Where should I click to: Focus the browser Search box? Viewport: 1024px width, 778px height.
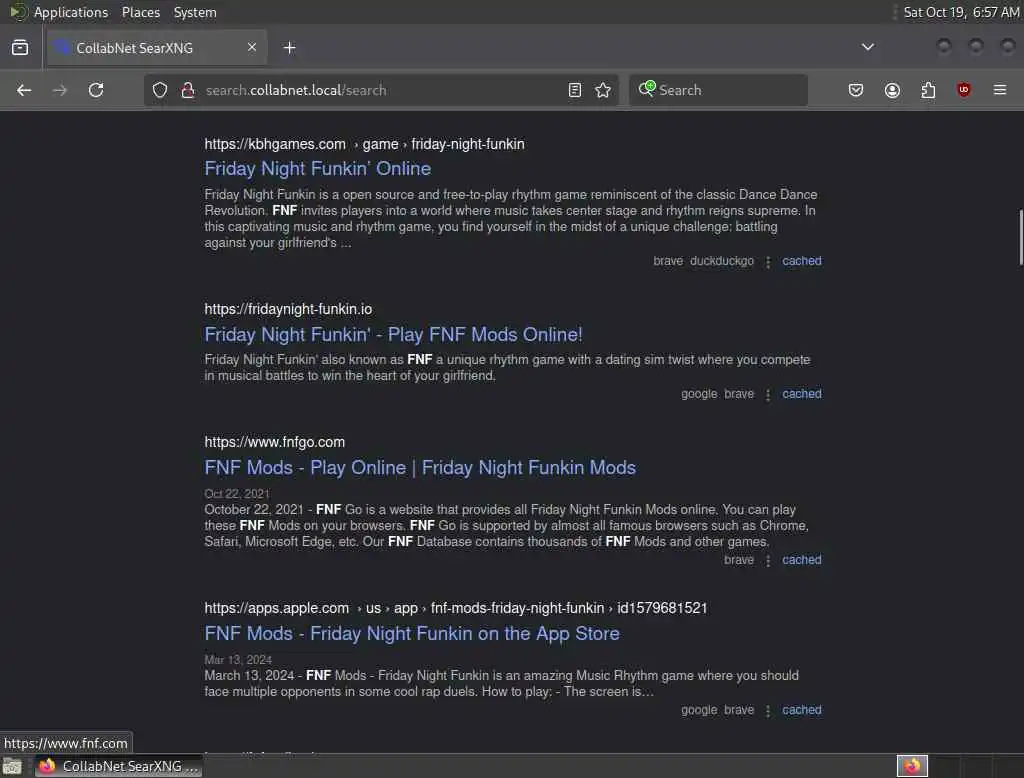(718, 90)
